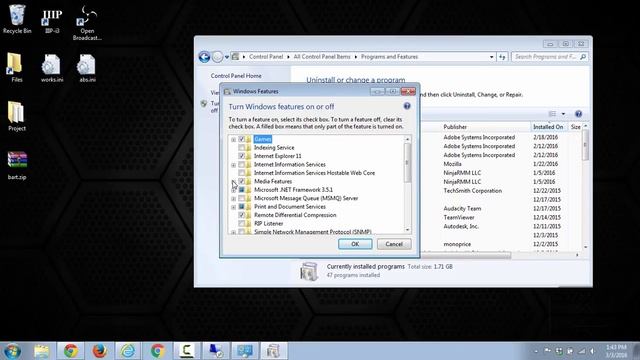Image resolution: width=640 pixels, height=360 pixels.
Task: Click the change view icon in Programs list
Action: point(552,114)
